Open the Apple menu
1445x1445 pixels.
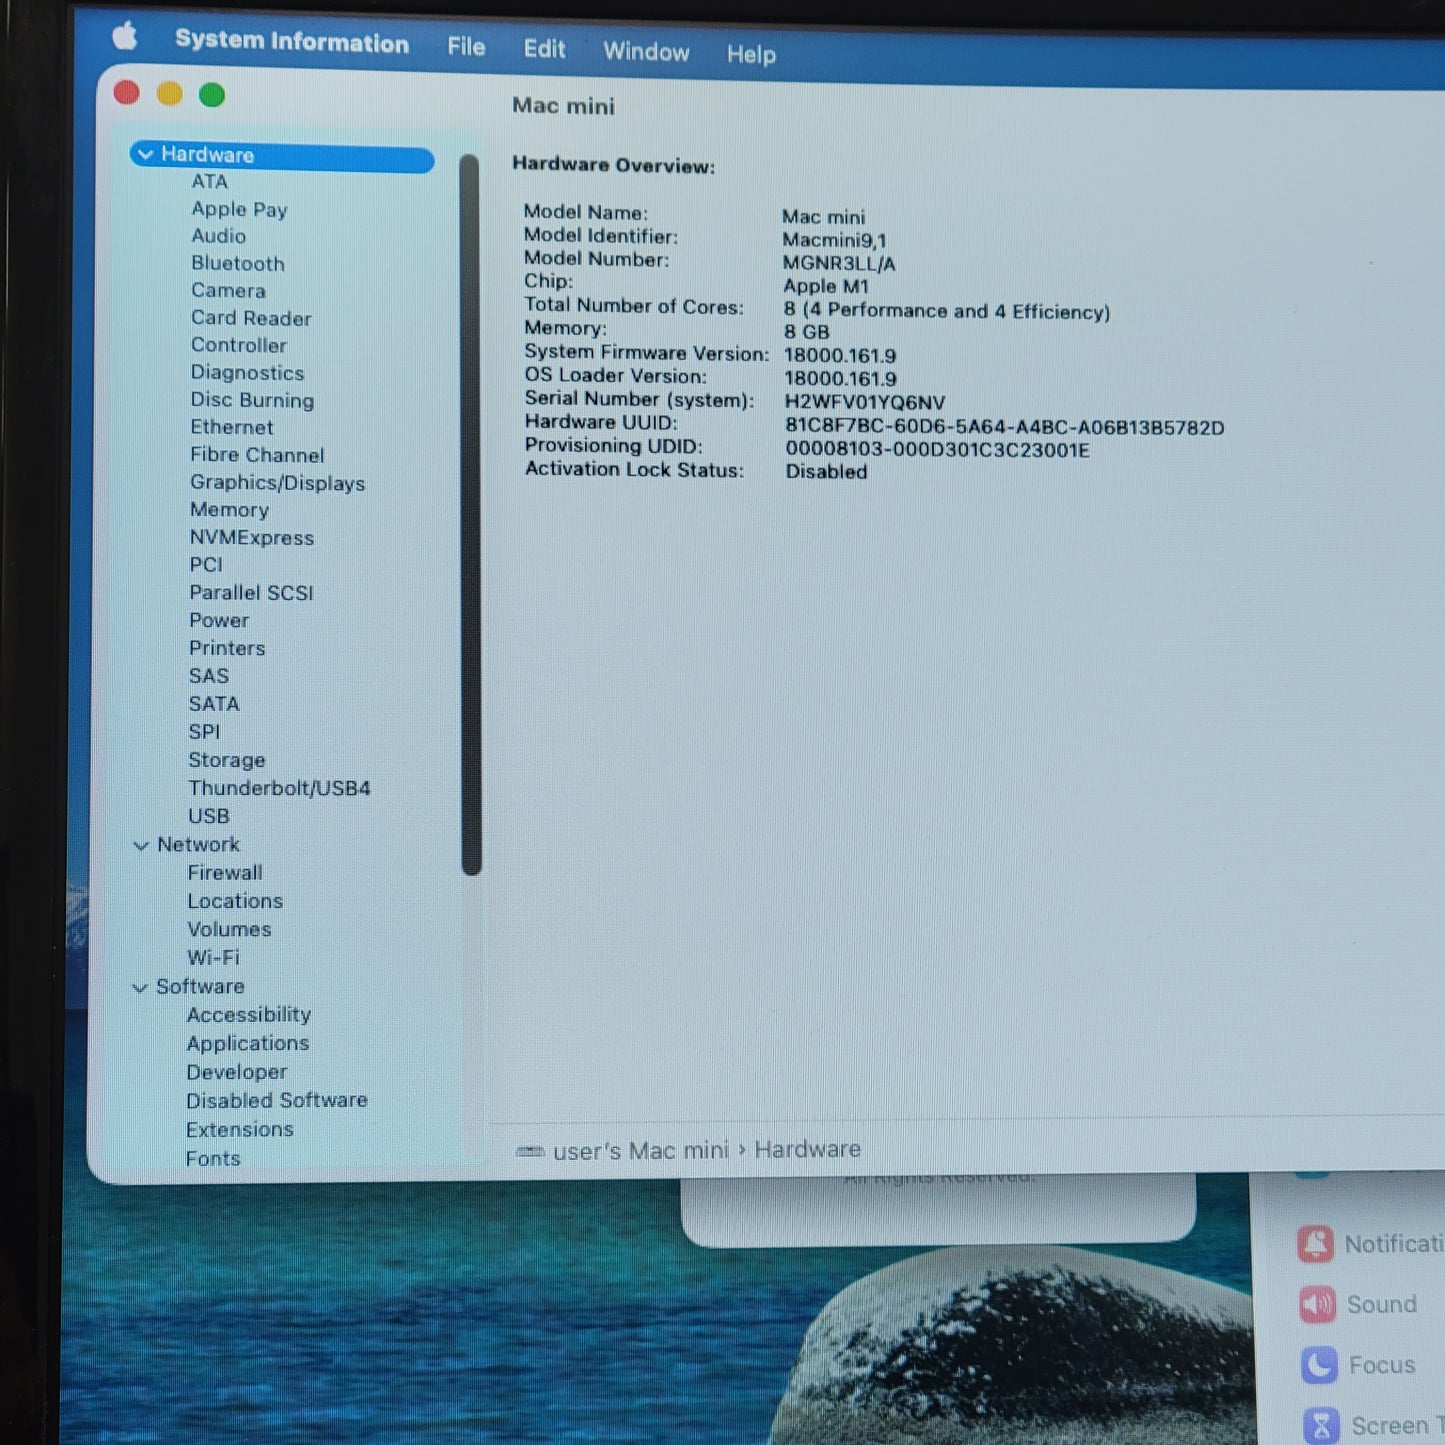point(125,37)
